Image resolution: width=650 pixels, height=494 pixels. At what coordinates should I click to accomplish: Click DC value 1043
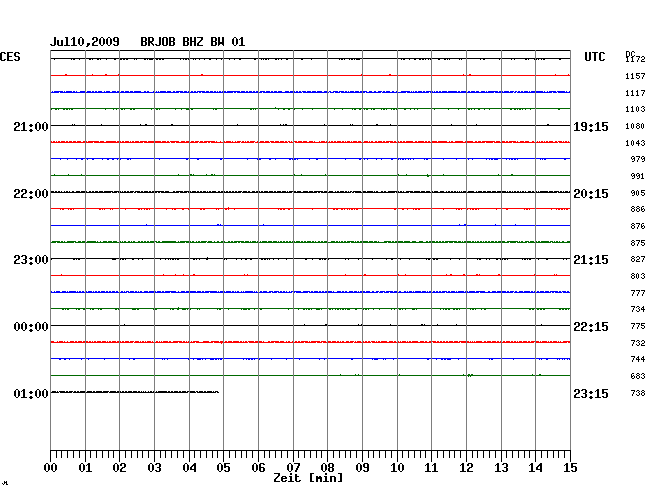point(635,143)
